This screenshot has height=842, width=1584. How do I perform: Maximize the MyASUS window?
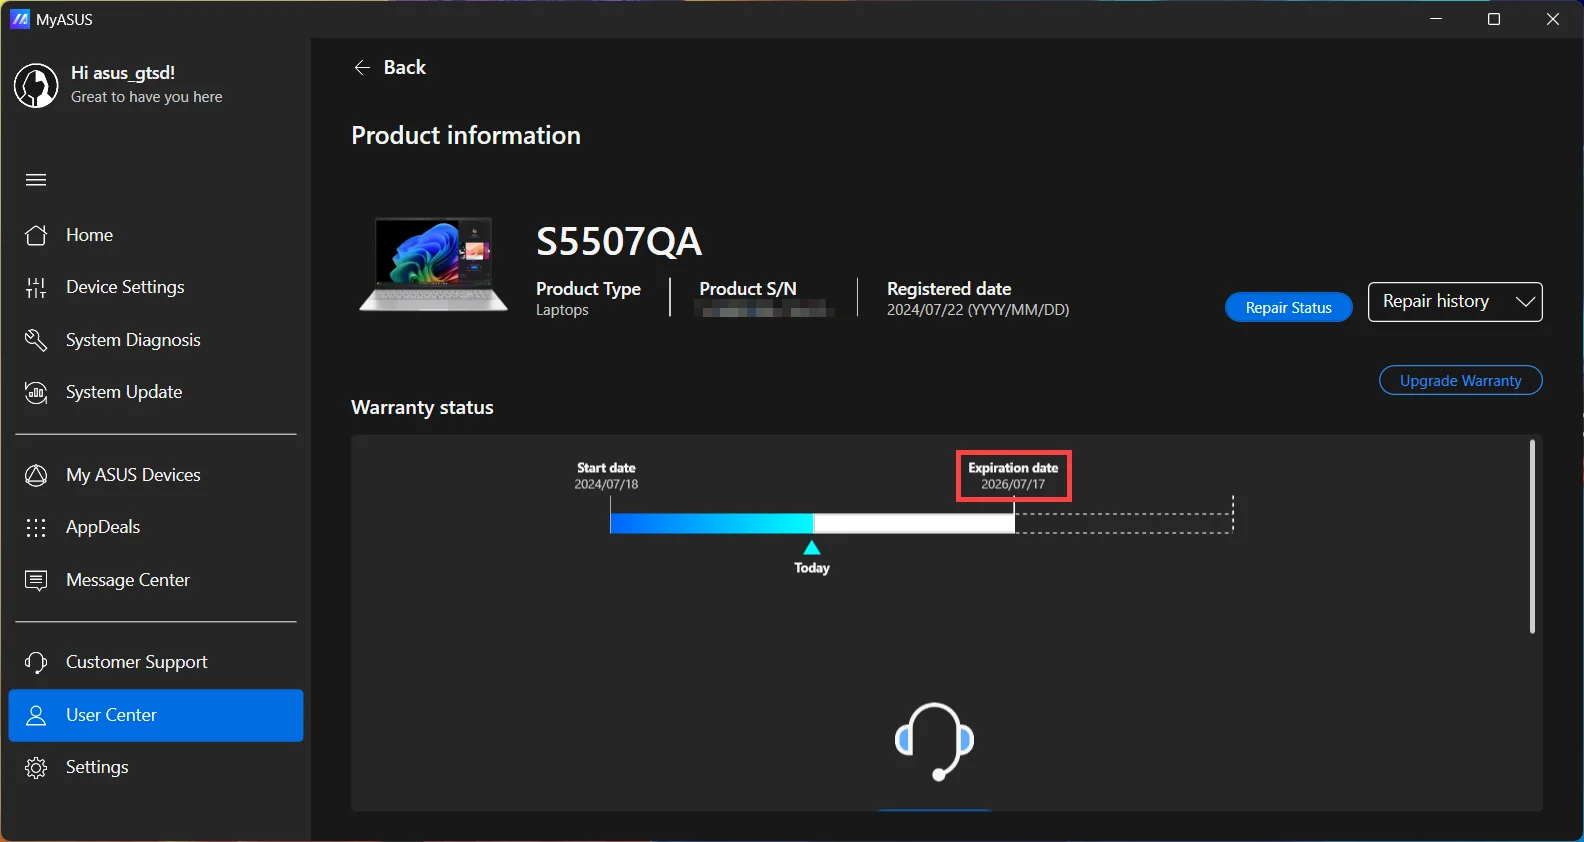[1494, 19]
